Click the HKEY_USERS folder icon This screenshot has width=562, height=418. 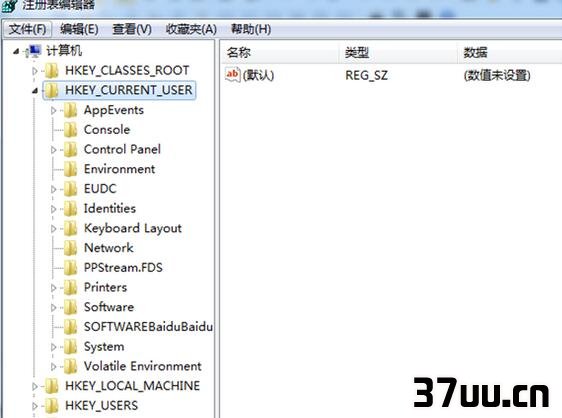[52, 406]
